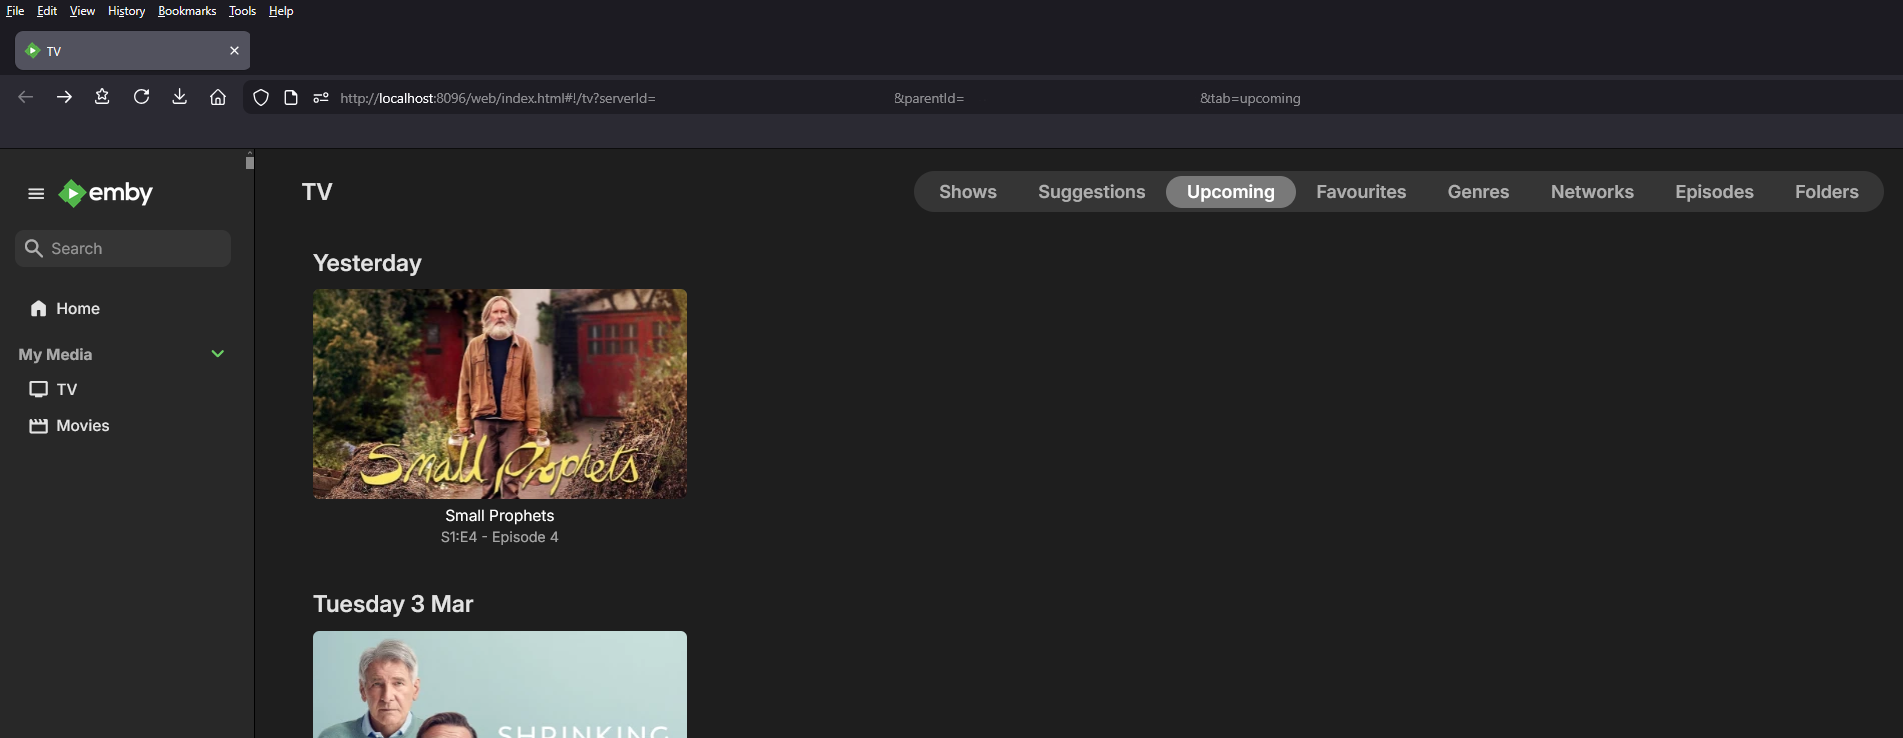Click the Yesterday section heading
This screenshot has width=1903, height=738.
click(x=367, y=263)
